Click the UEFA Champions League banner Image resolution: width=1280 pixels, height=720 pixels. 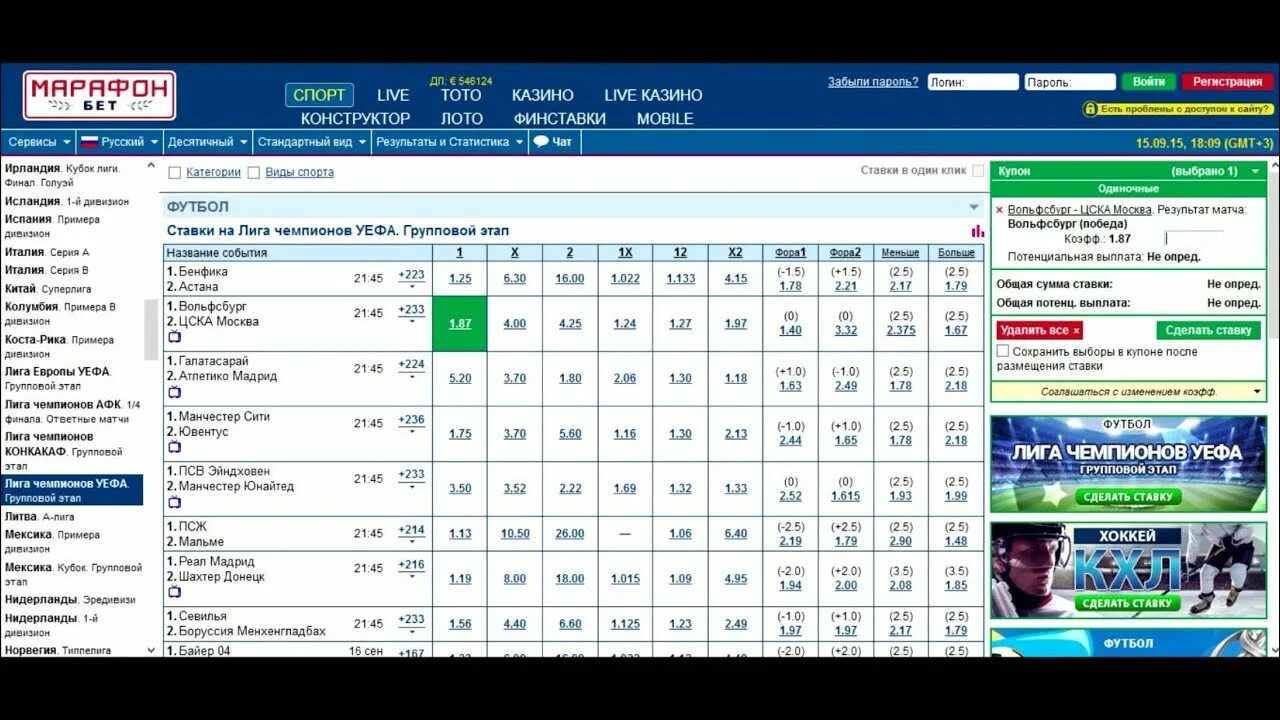[x=1128, y=463]
